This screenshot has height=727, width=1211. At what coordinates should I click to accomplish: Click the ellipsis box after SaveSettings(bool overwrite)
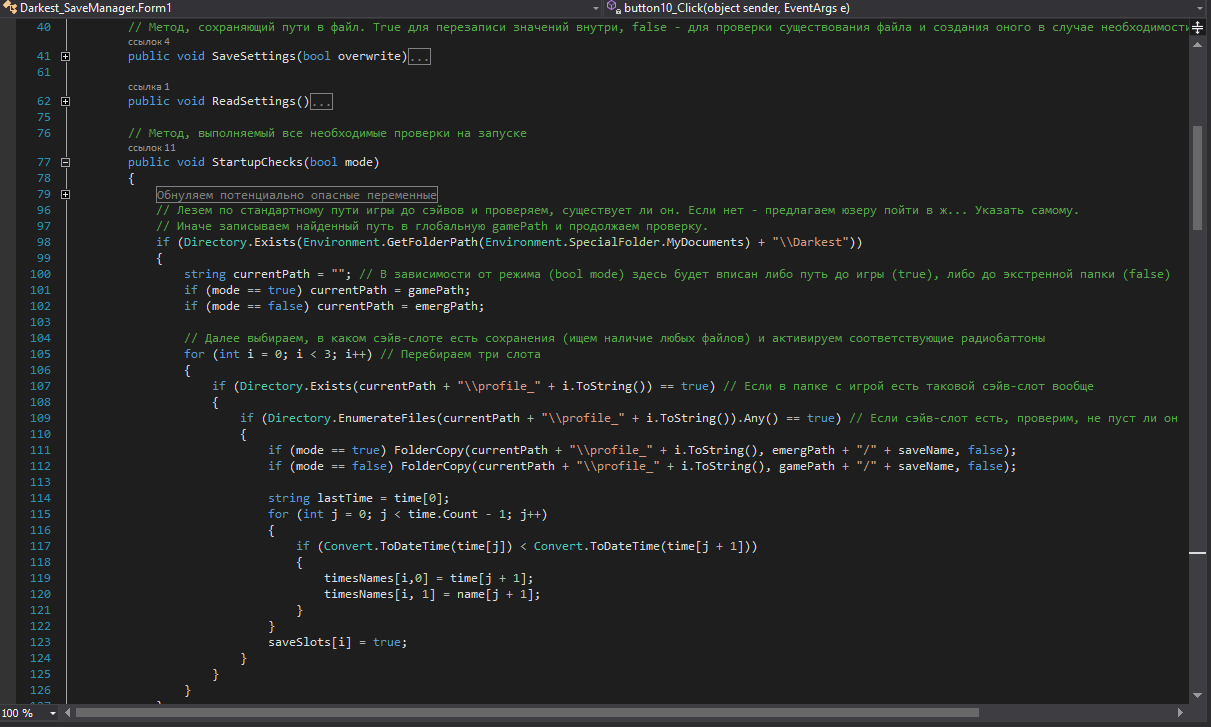420,57
